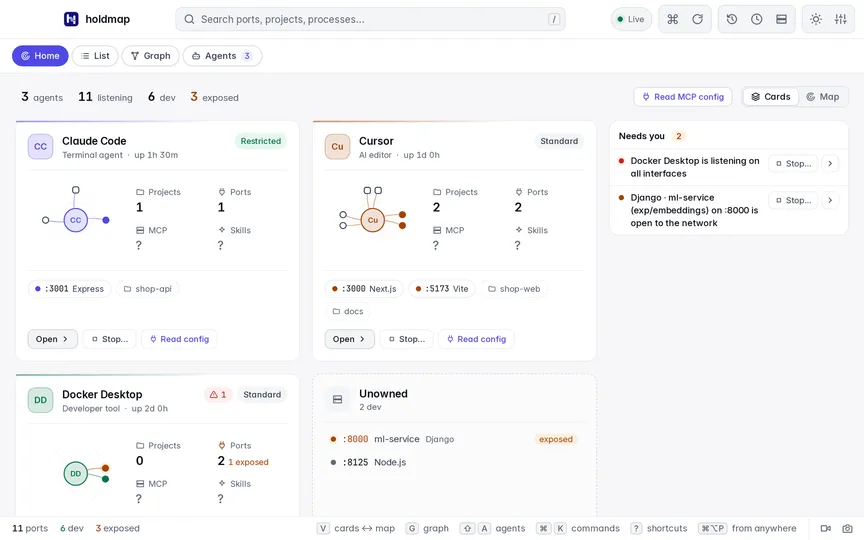The image size is (864, 540).
Task: Click the DD avatar on Docker Desktop card
Action: [40, 400]
